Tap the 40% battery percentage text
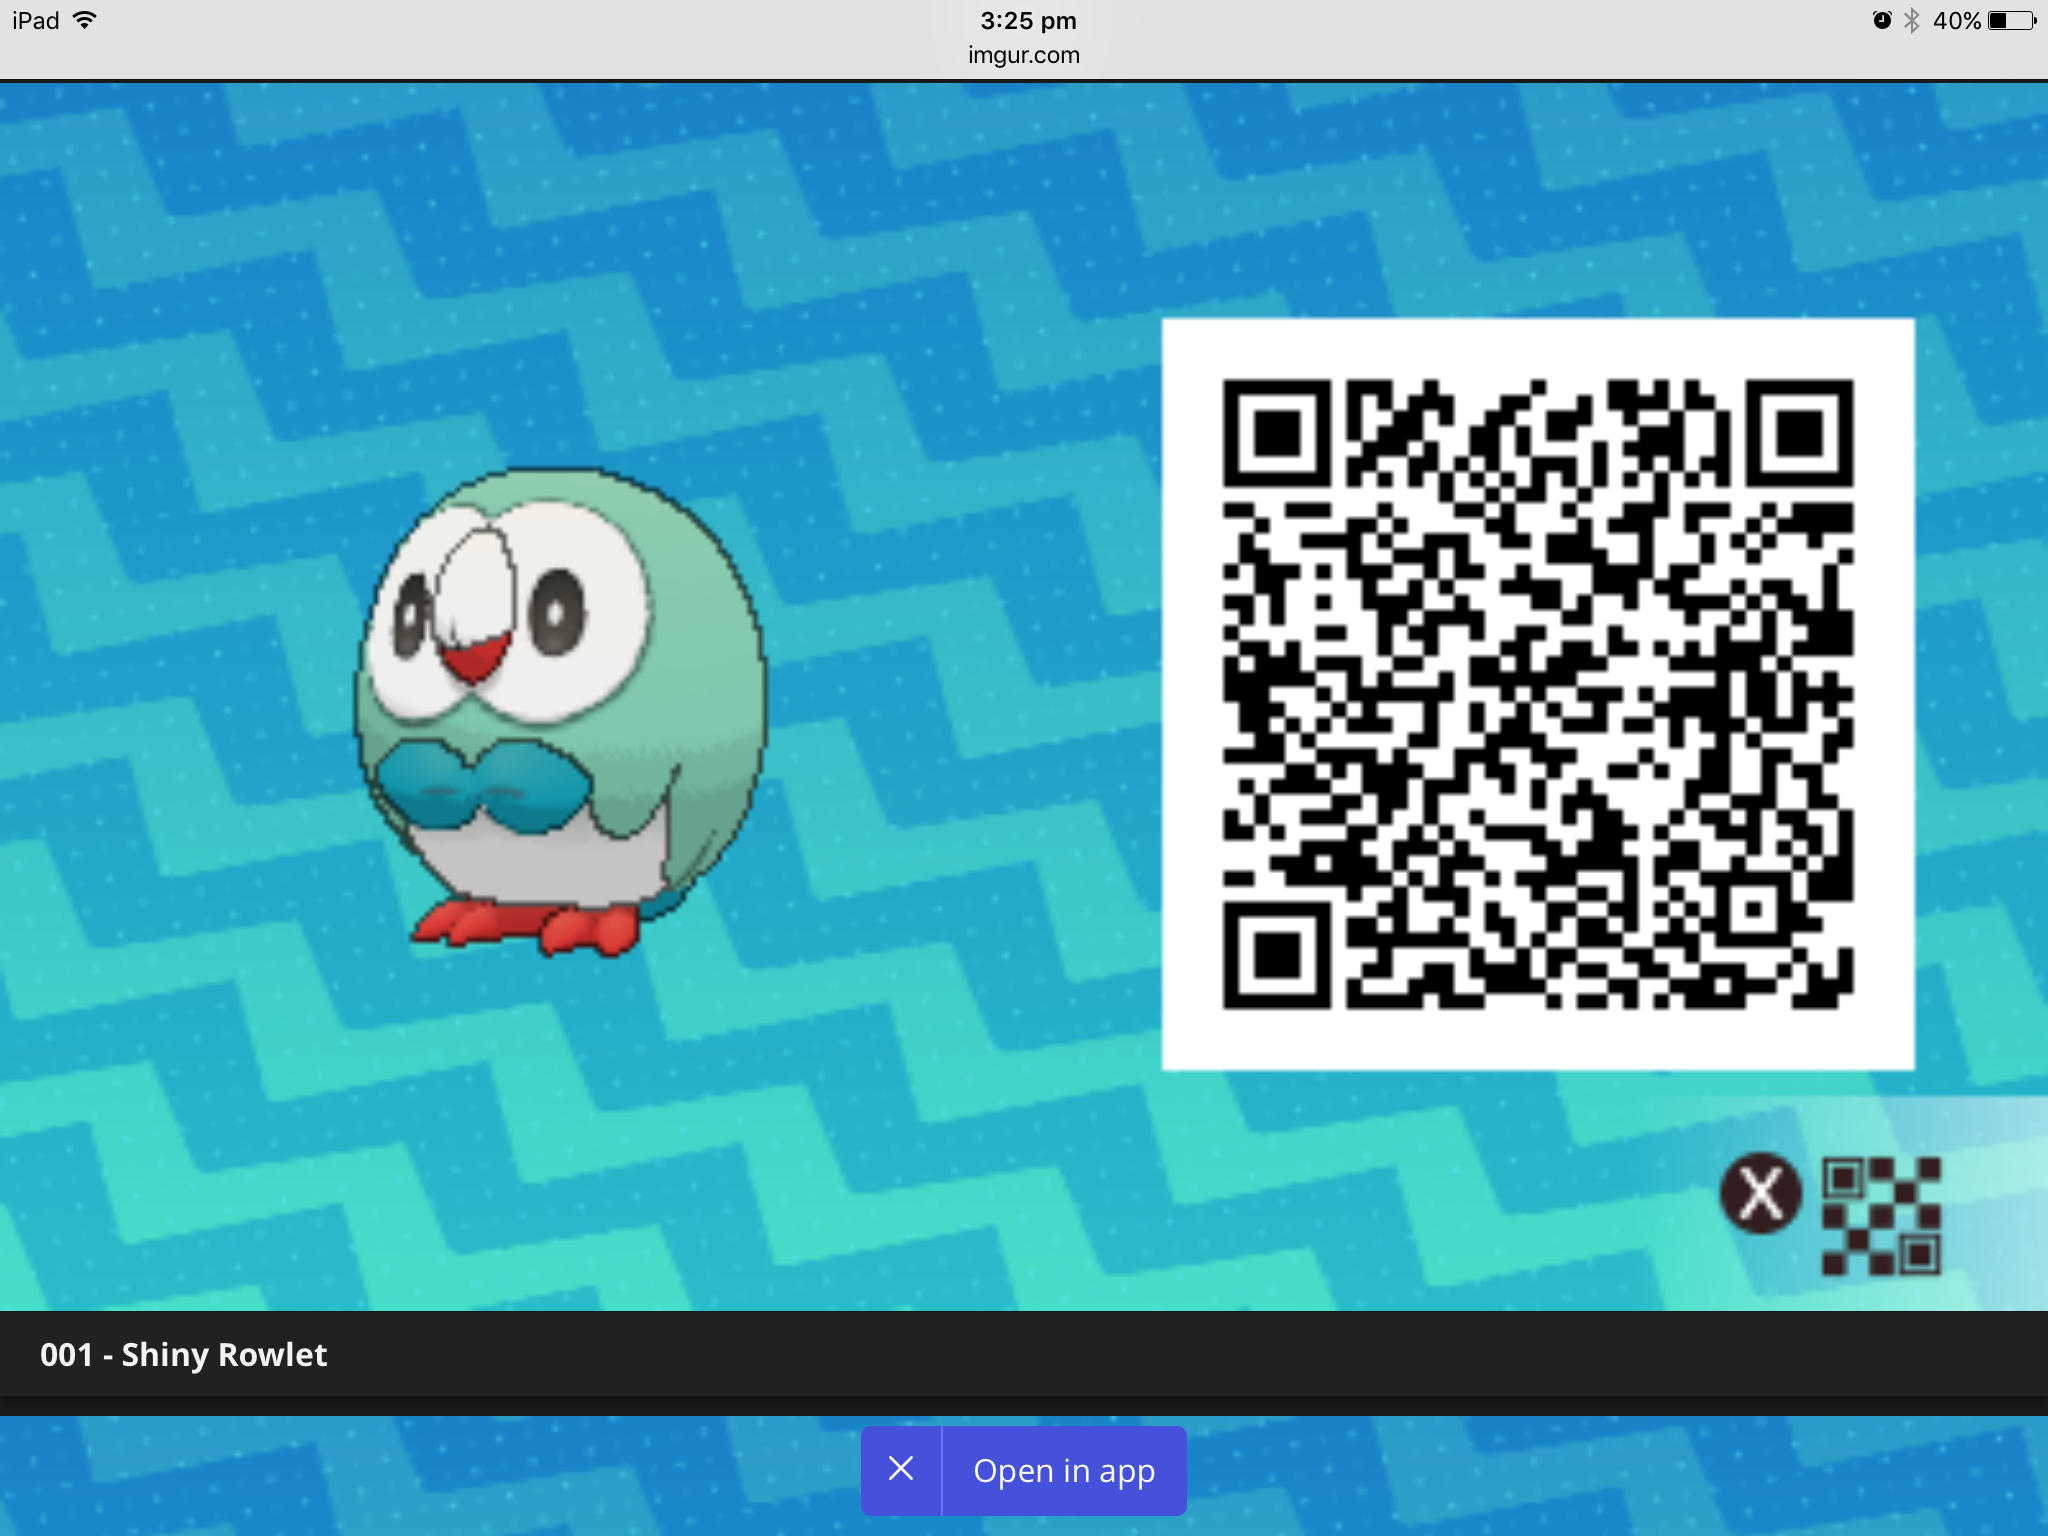Image resolution: width=2048 pixels, height=1536 pixels. click(x=1956, y=20)
